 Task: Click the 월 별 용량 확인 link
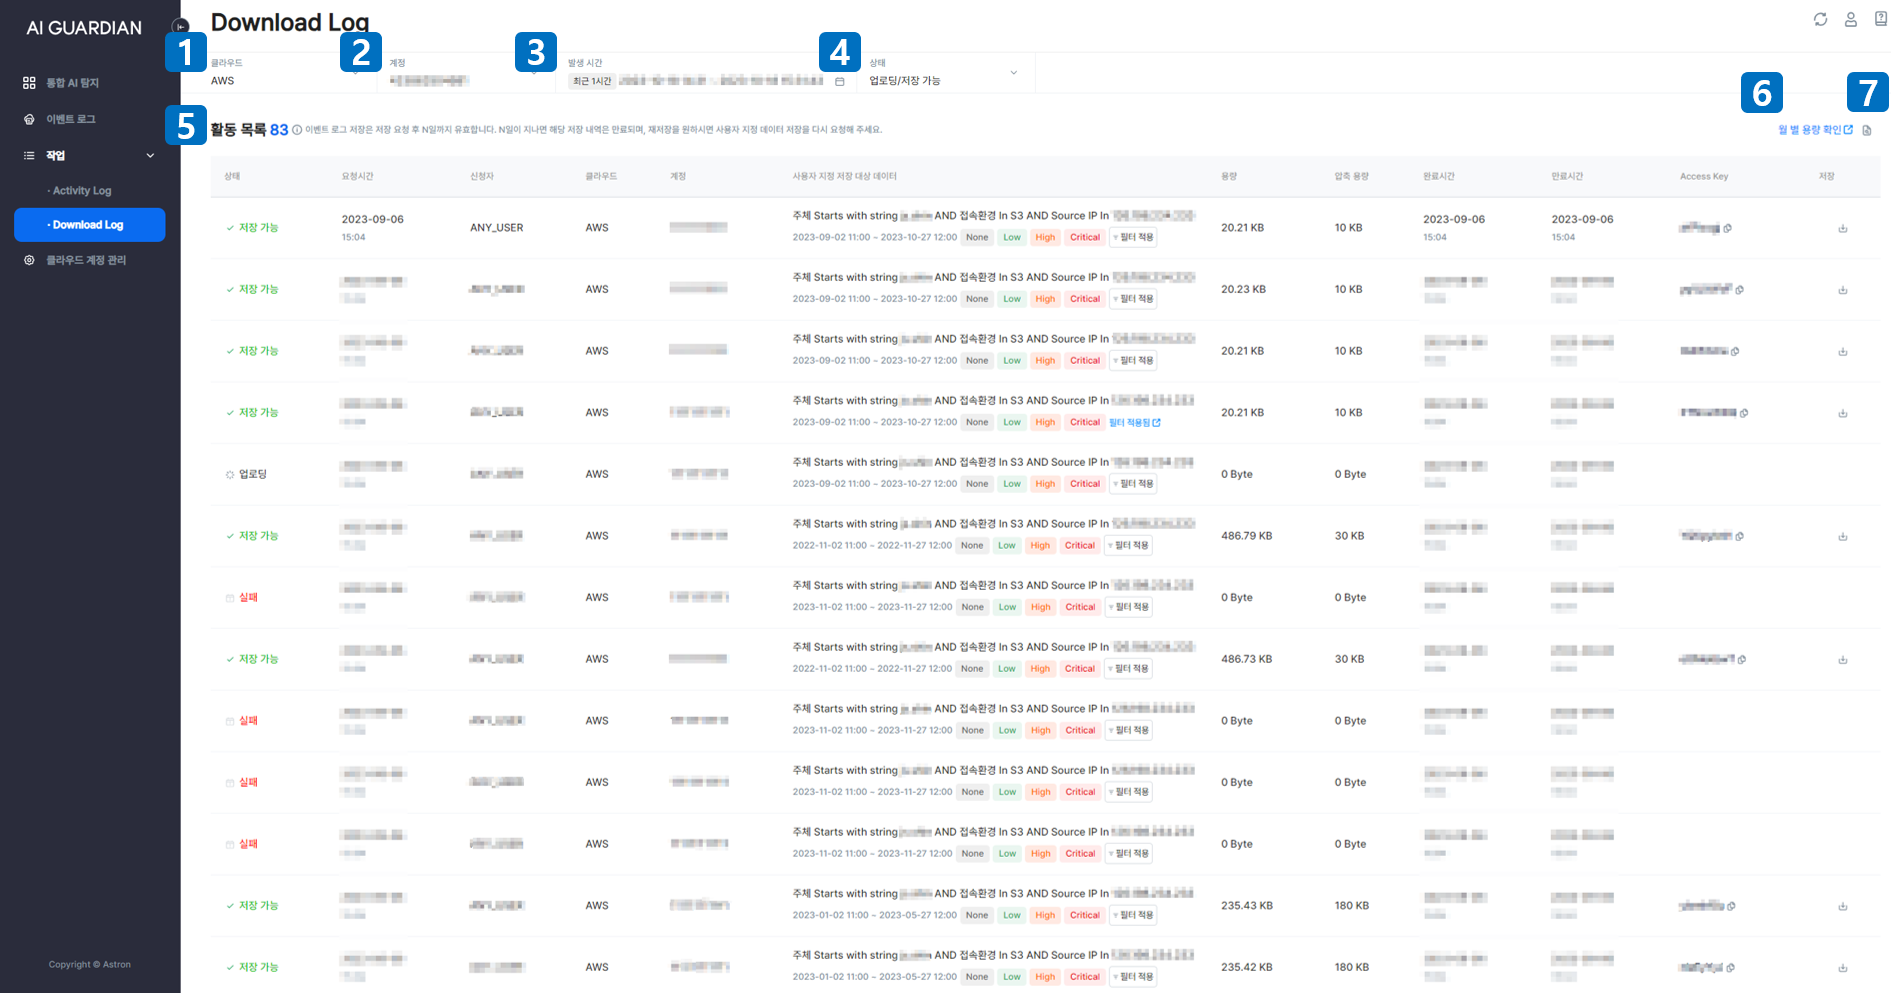pyautogui.click(x=1815, y=130)
